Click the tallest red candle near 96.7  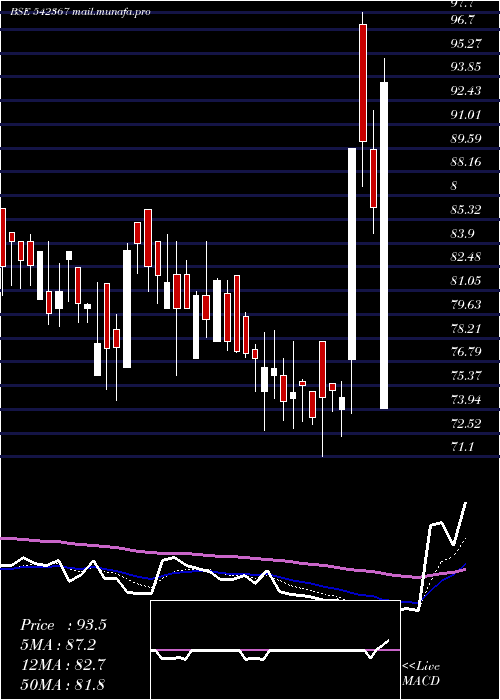(363, 83)
